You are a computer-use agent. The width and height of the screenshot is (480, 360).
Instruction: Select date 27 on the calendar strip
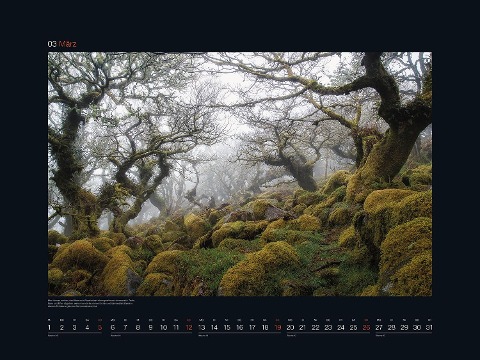click(379, 327)
